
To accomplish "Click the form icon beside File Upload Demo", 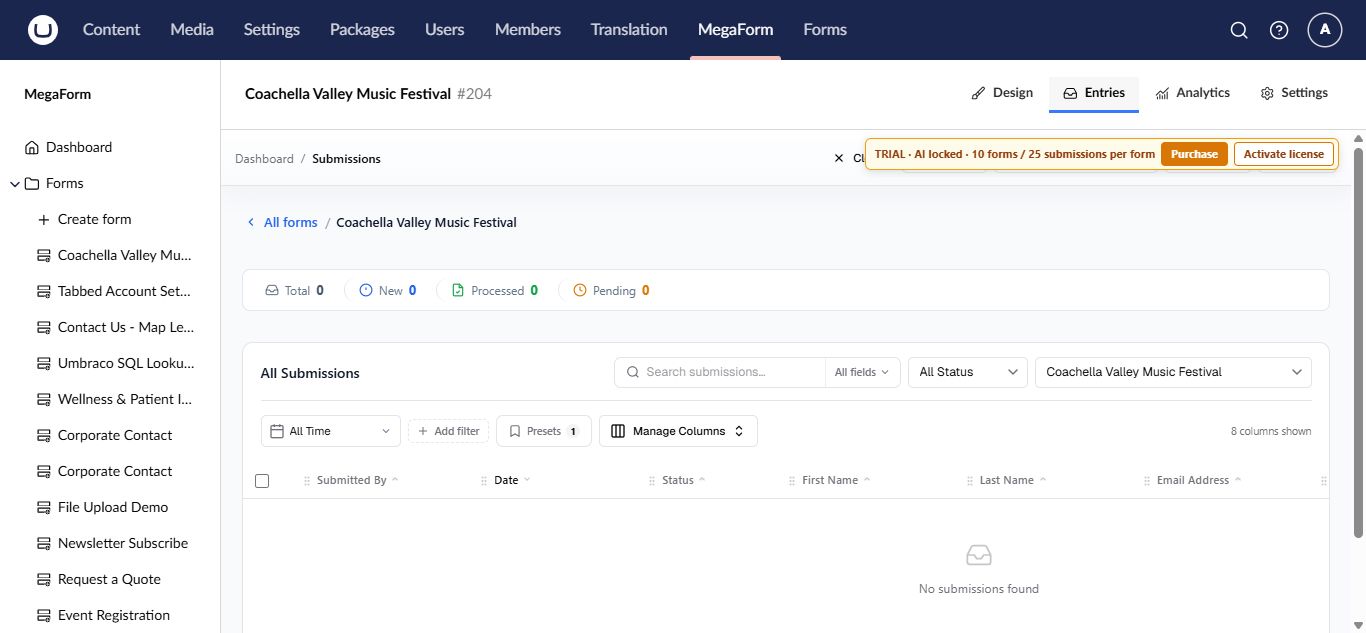I will coord(43,507).
